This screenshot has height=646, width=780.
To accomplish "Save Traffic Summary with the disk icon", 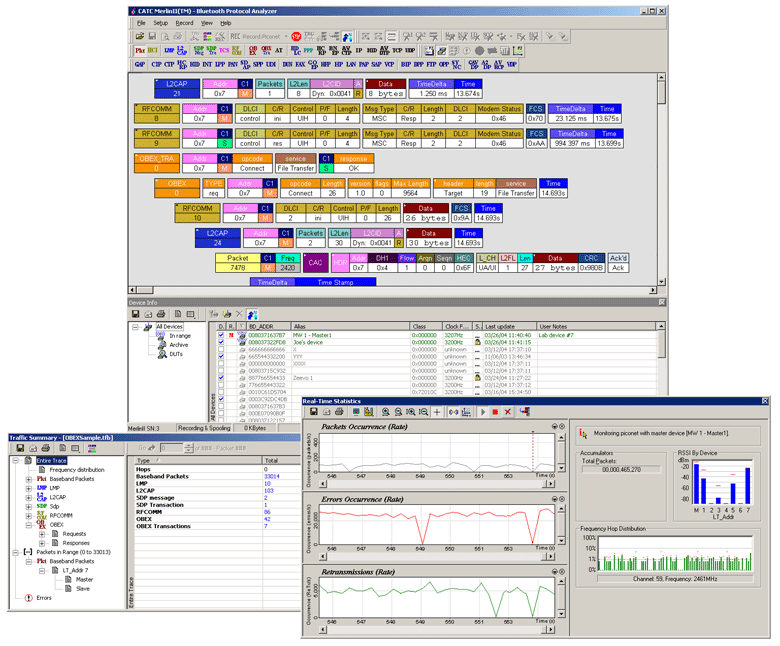I will (x=20, y=449).
